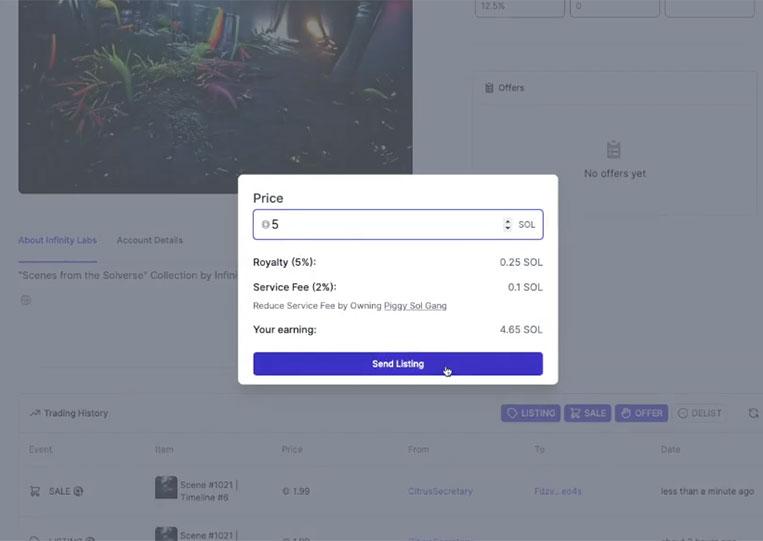Image resolution: width=763 pixels, height=541 pixels.
Task: Refresh the trading history icon
Action: click(753, 413)
